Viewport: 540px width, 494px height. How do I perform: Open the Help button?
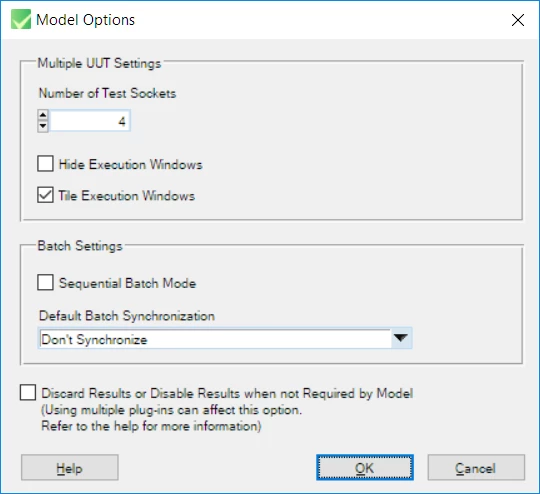[x=70, y=467]
